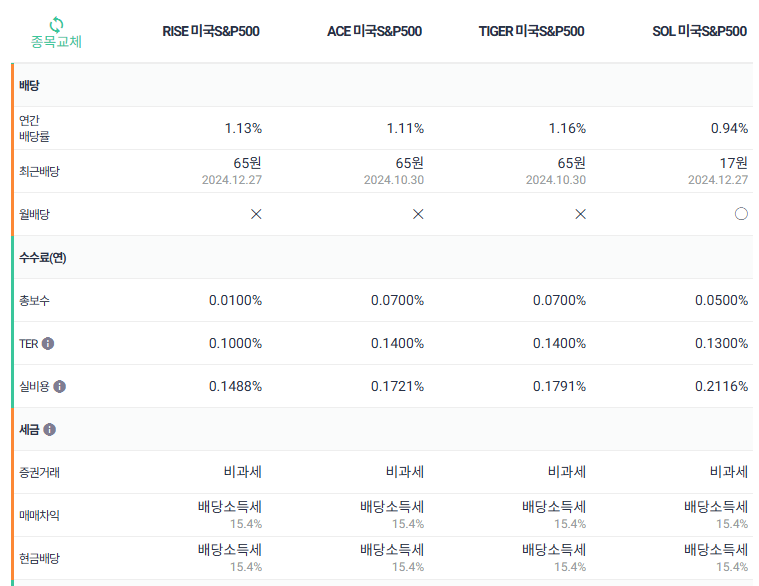
Task: Click ACE 증권거래 비과세 cell
Action: (x=405, y=472)
